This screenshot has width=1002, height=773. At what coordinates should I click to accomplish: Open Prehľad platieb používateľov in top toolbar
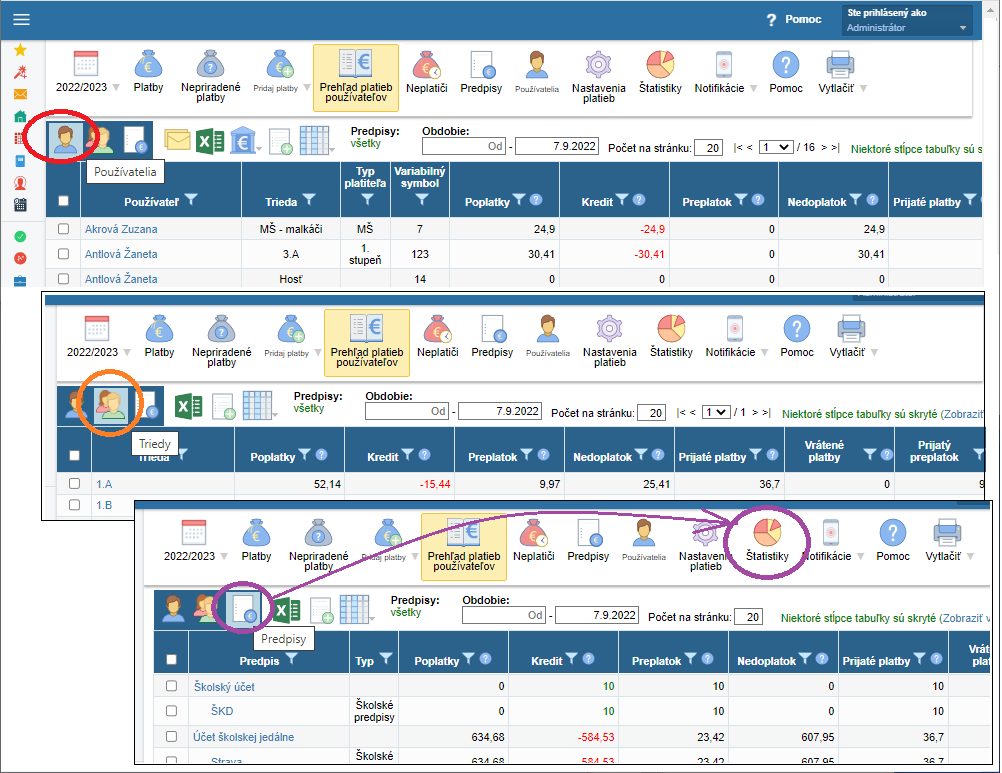tap(356, 77)
